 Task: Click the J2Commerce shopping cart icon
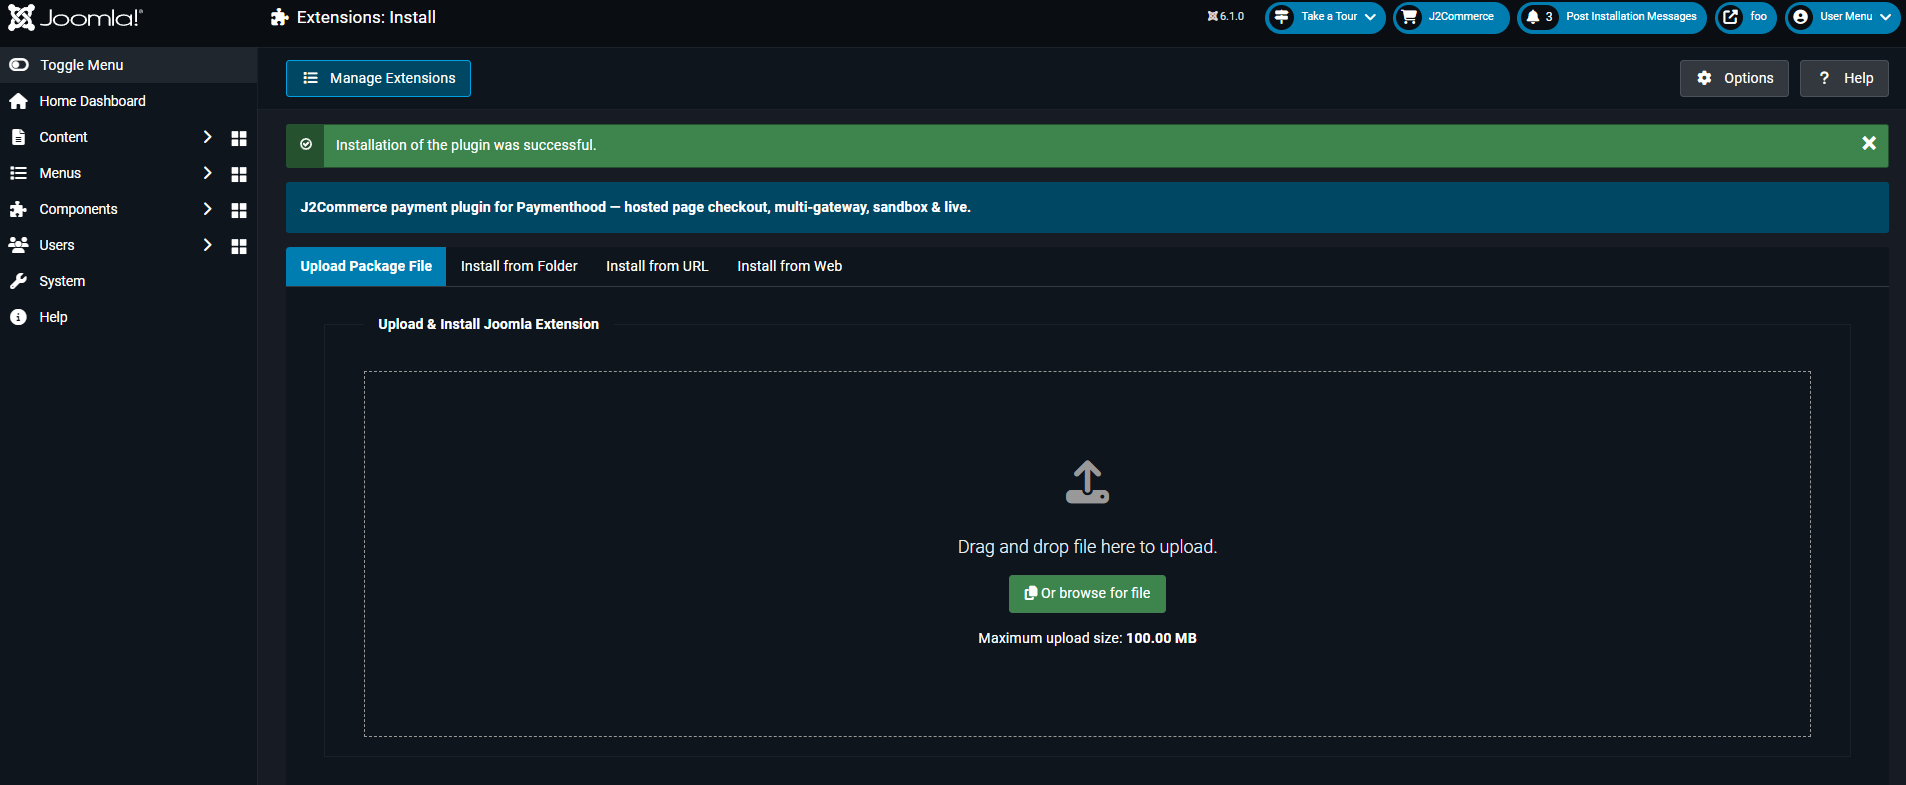[x=1409, y=17]
